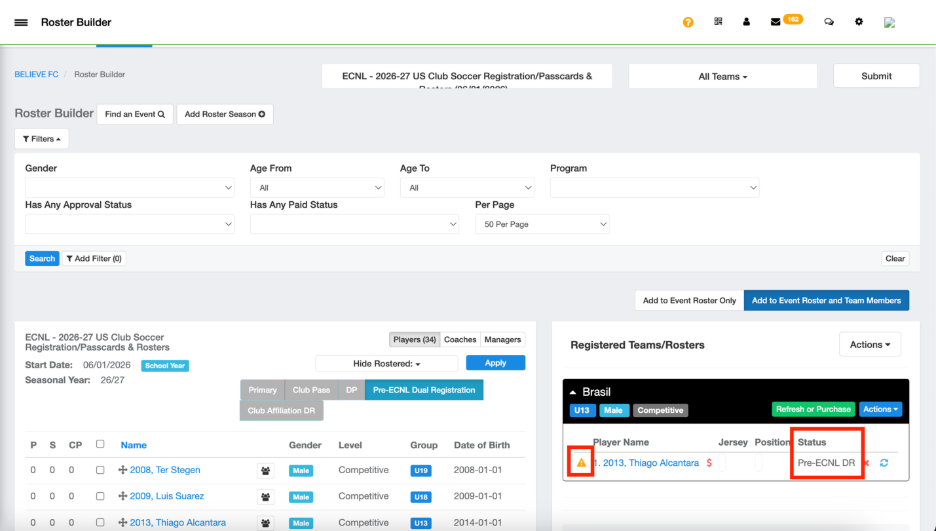The height and width of the screenshot is (531, 936).
Task: Open the BELIEVE FC breadcrumb link
Action: click(x=36, y=75)
